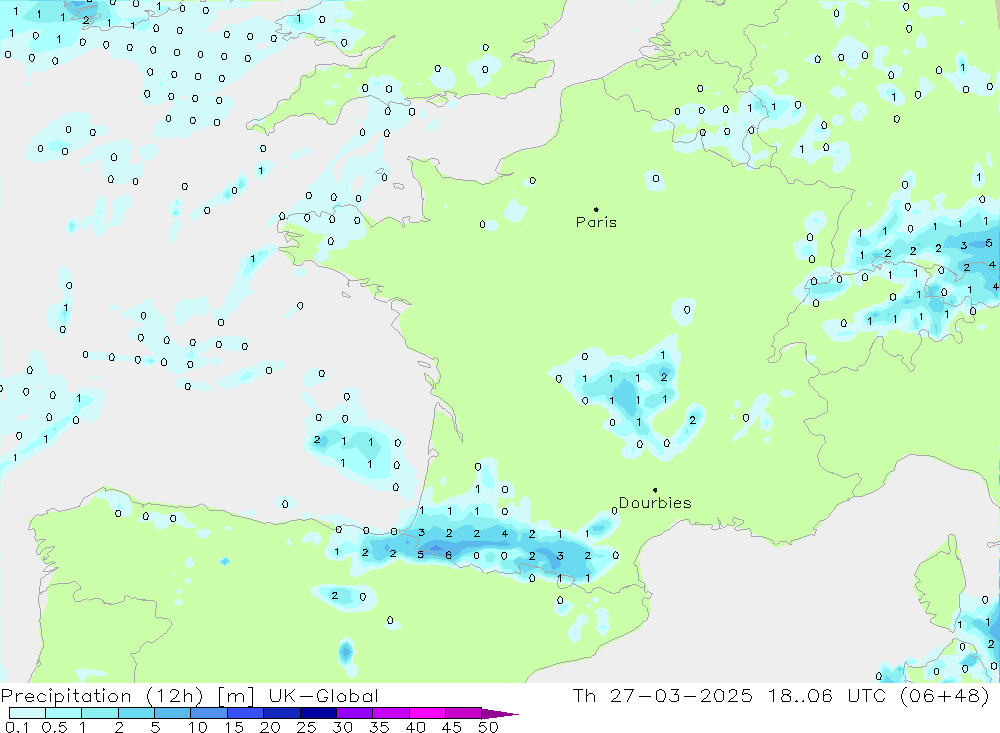
Task: Click the 'Th 27-03-2025' date text
Action: (x=662, y=695)
